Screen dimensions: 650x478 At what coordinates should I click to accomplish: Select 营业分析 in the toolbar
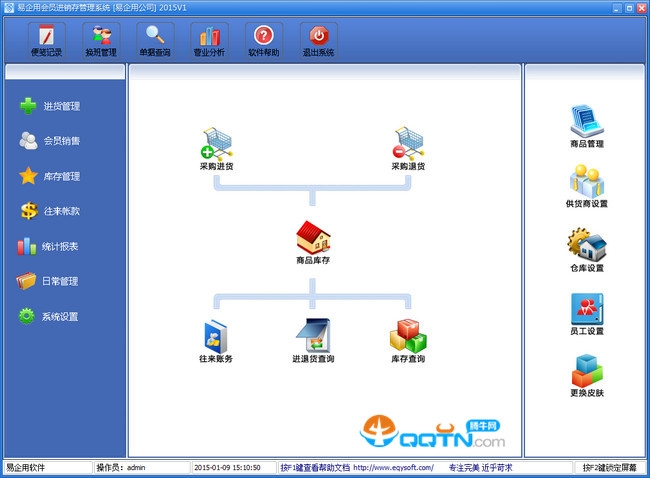(x=209, y=40)
